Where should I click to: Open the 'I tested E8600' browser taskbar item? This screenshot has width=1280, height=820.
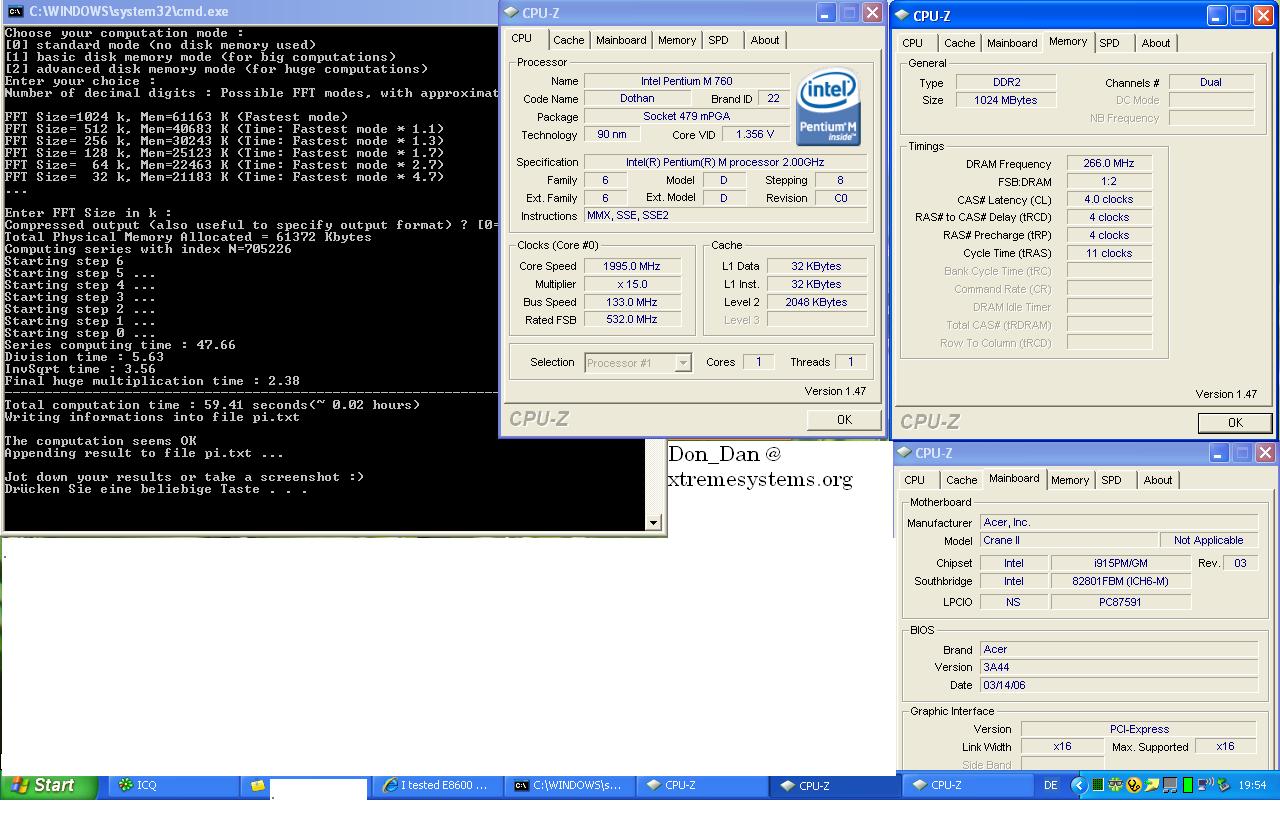point(439,786)
